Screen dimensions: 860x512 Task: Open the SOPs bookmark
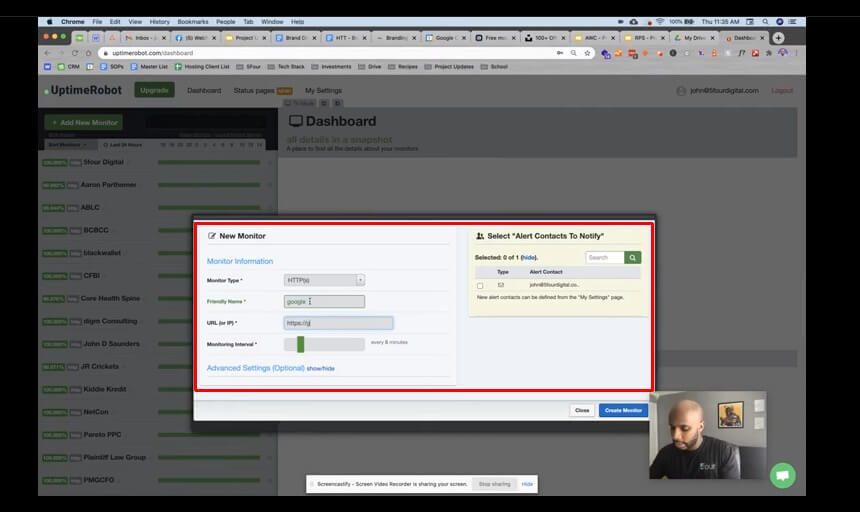[x=111, y=67]
